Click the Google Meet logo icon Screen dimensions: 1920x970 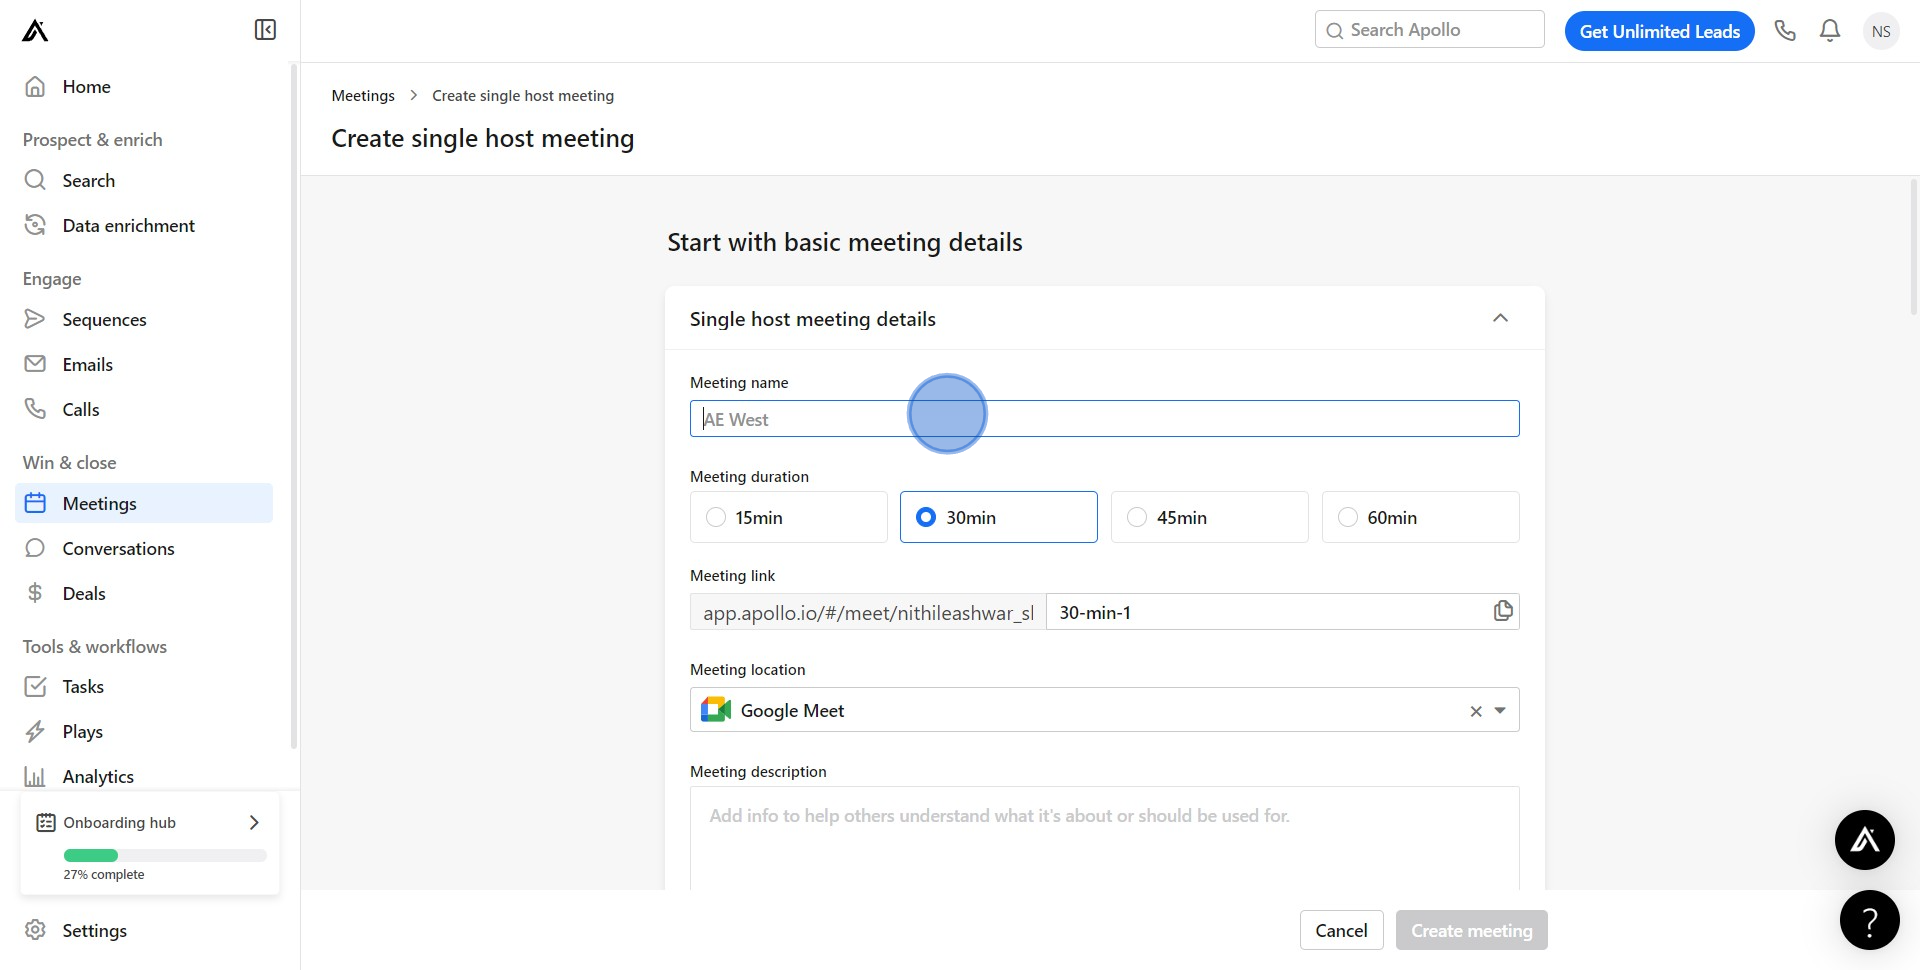pyautogui.click(x=716, y=710)
